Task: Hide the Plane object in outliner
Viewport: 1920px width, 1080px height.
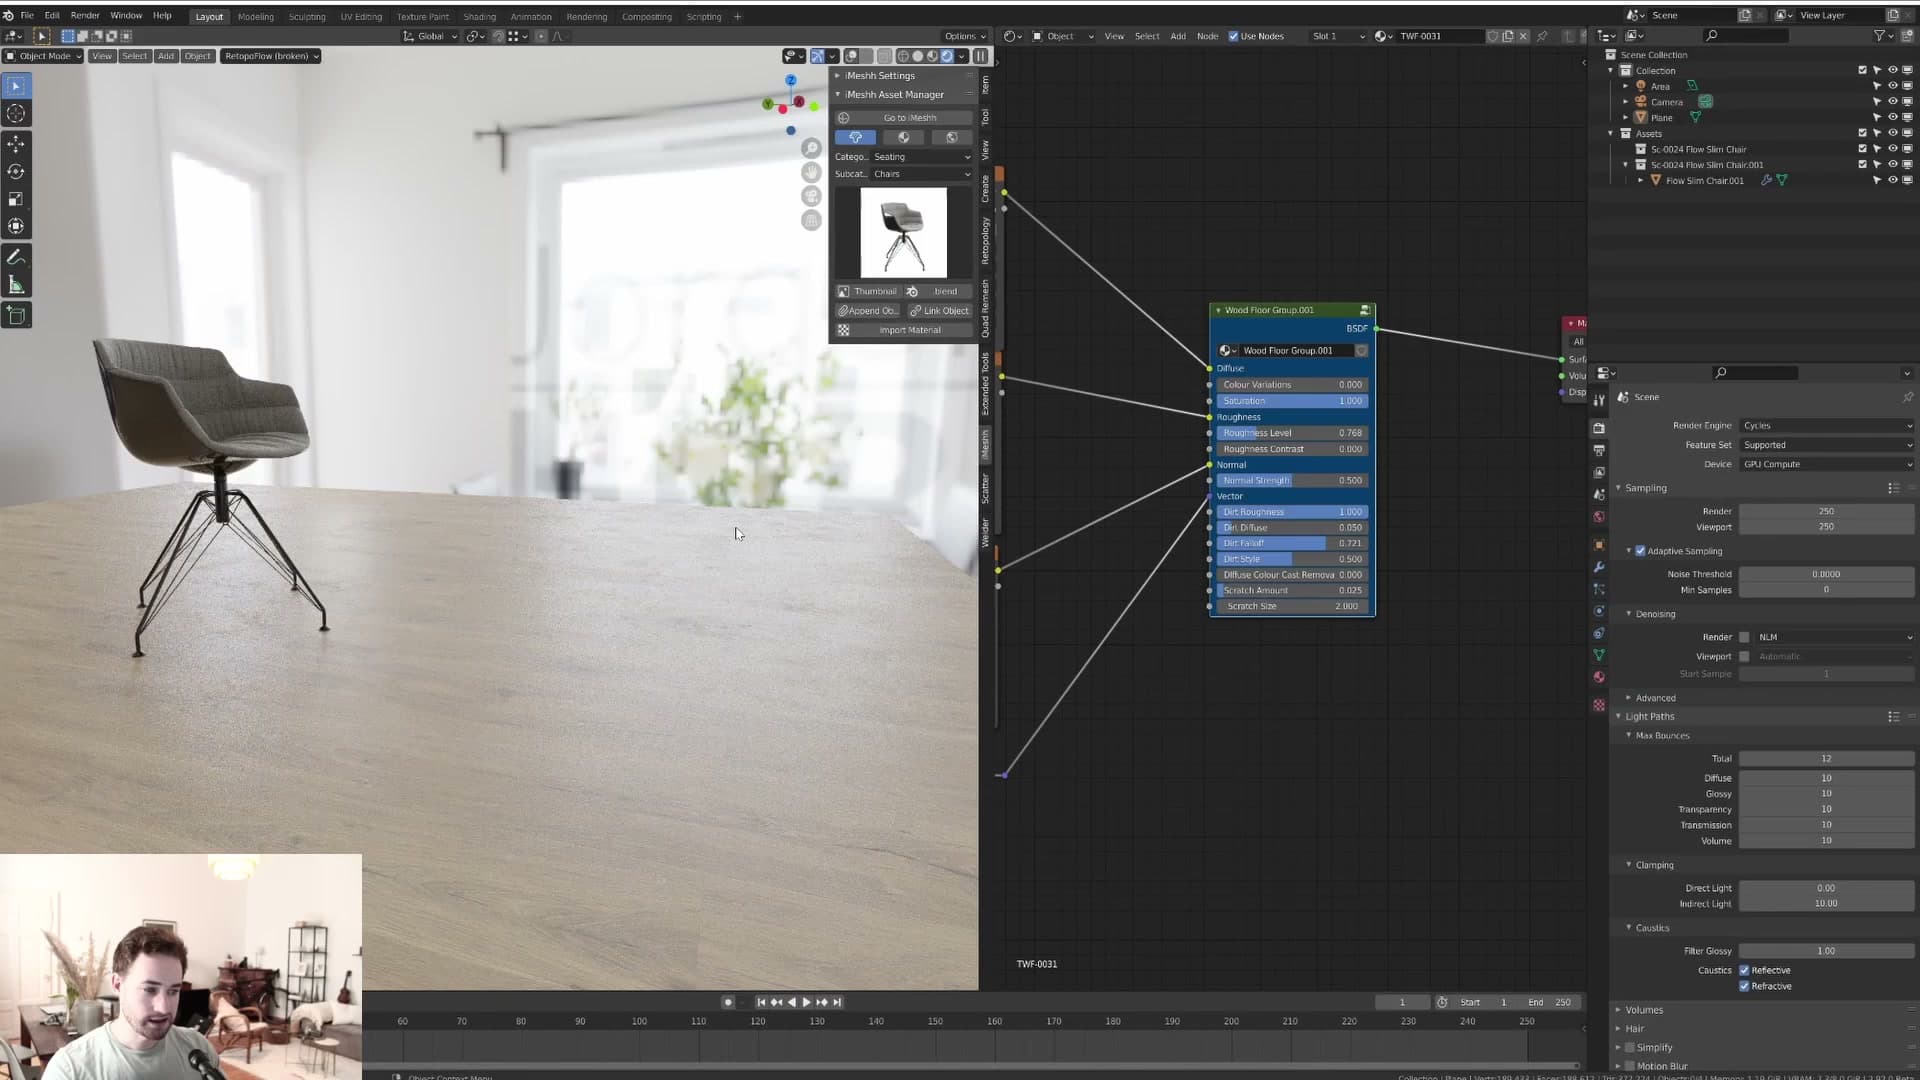Action: pos(1892,118)
